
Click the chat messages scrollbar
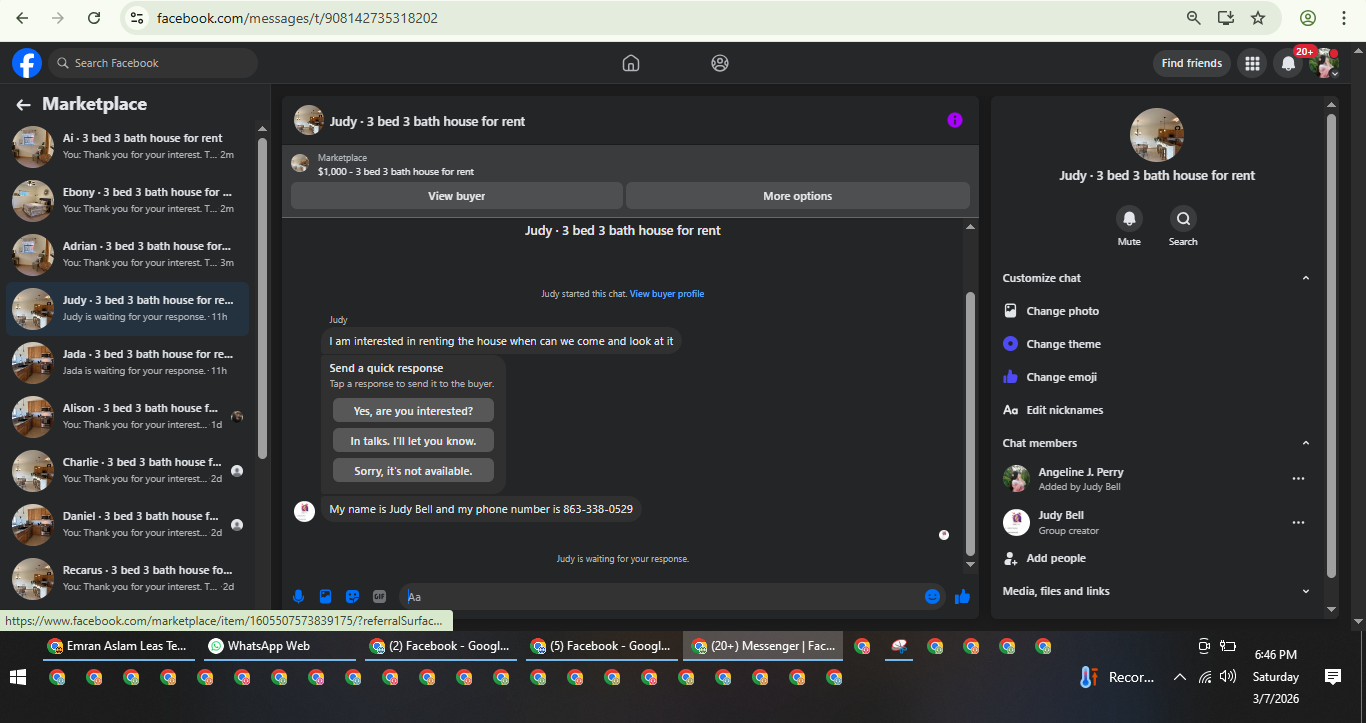[969, 422]
